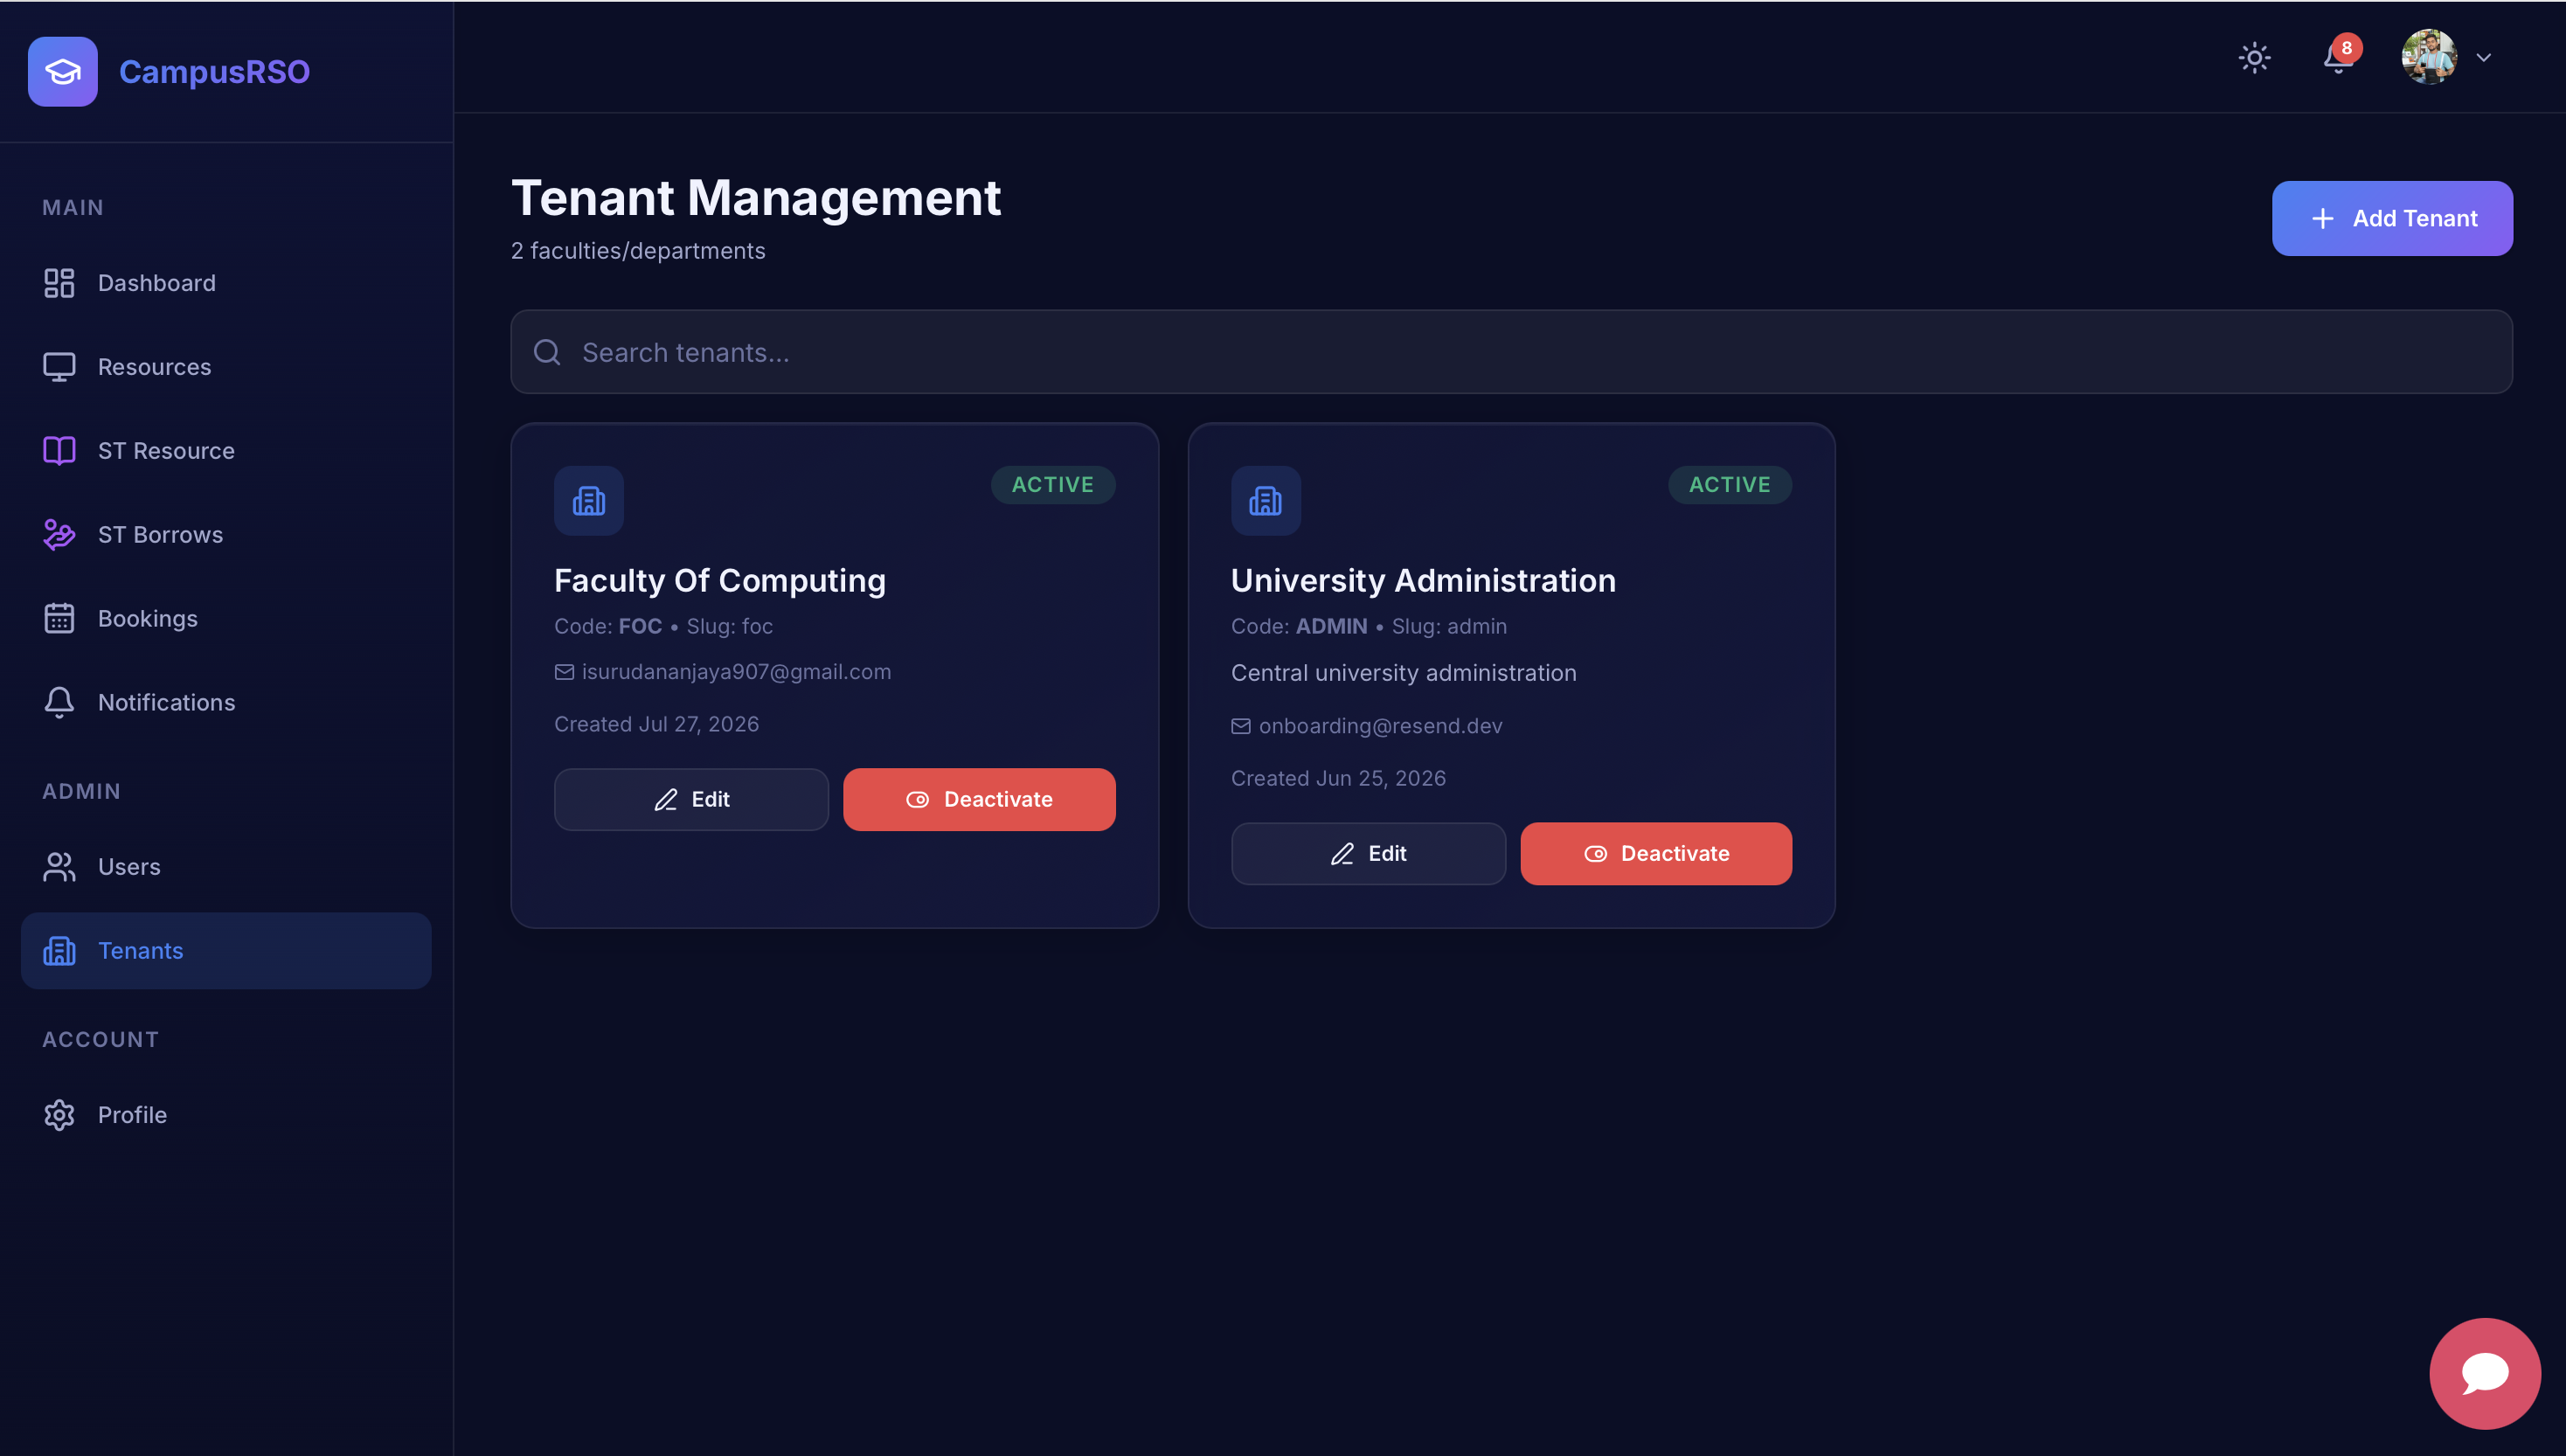2566x1456 pixels.
Task: Select Notifications in the sidebar
Action: (x=226, y=702)
